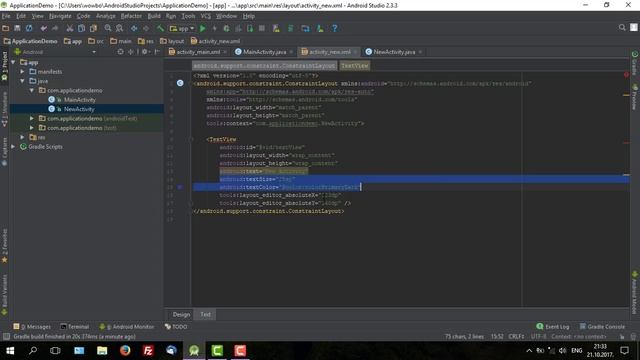The height and width of the screenshot is (360, 640).
Task: Click the Save All toolbar icon
Action: pos(17,28)
